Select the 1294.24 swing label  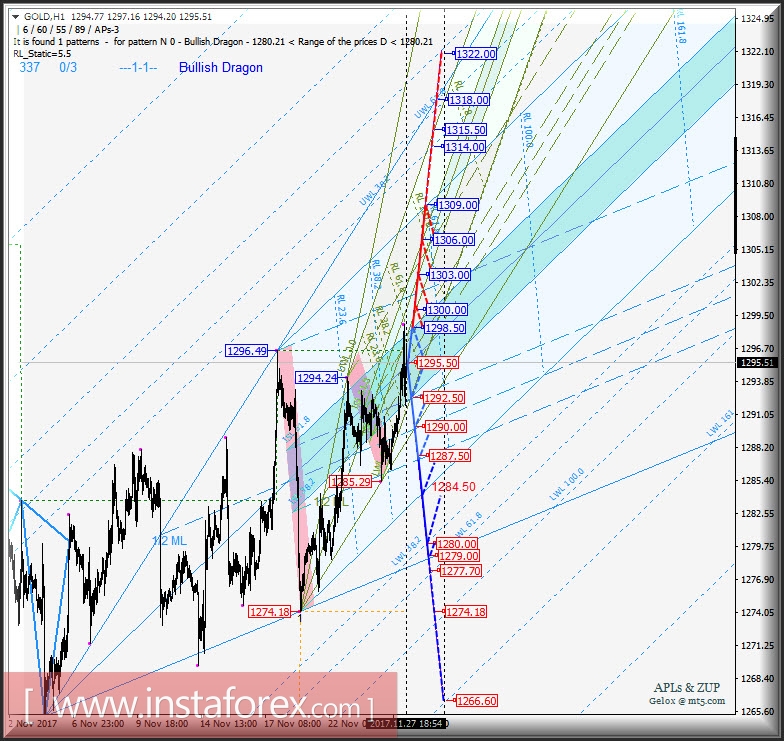click(317, 378)
